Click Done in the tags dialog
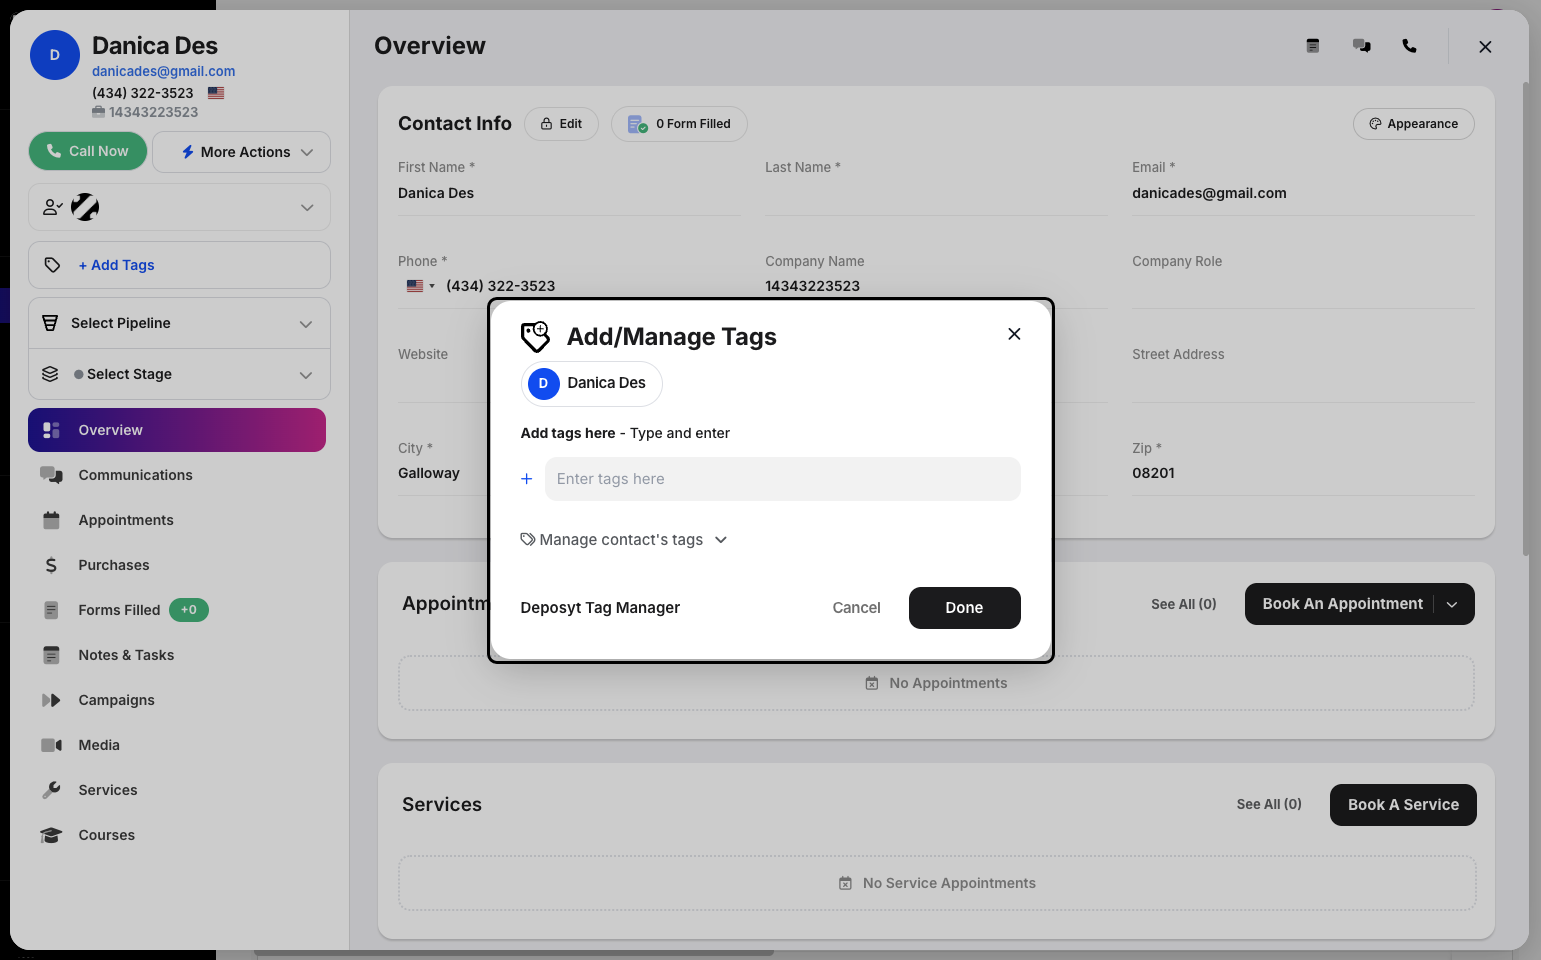Screen dimensions: 1541x960 (964, 608)
